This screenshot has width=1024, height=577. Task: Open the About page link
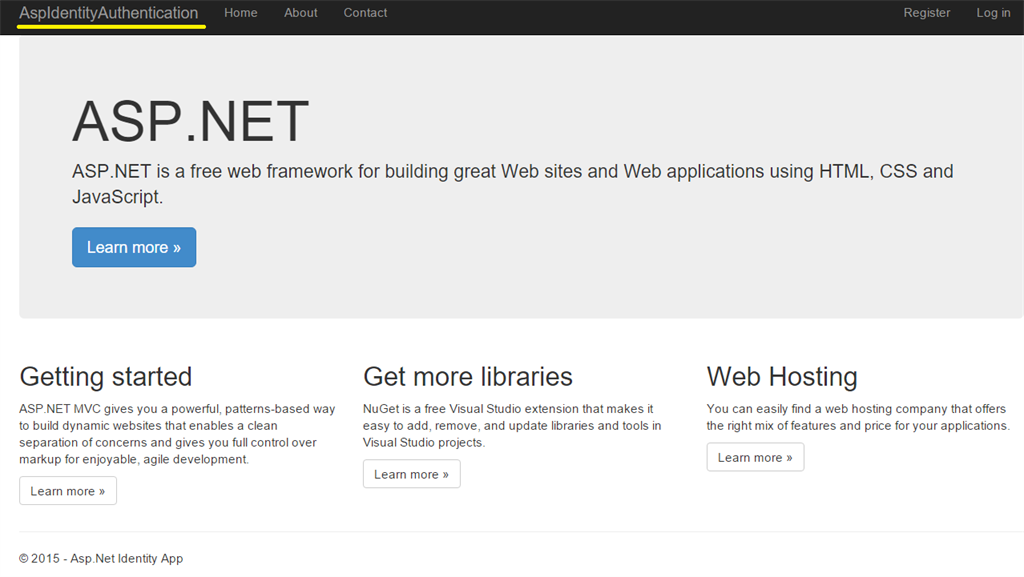coord(300,13)
